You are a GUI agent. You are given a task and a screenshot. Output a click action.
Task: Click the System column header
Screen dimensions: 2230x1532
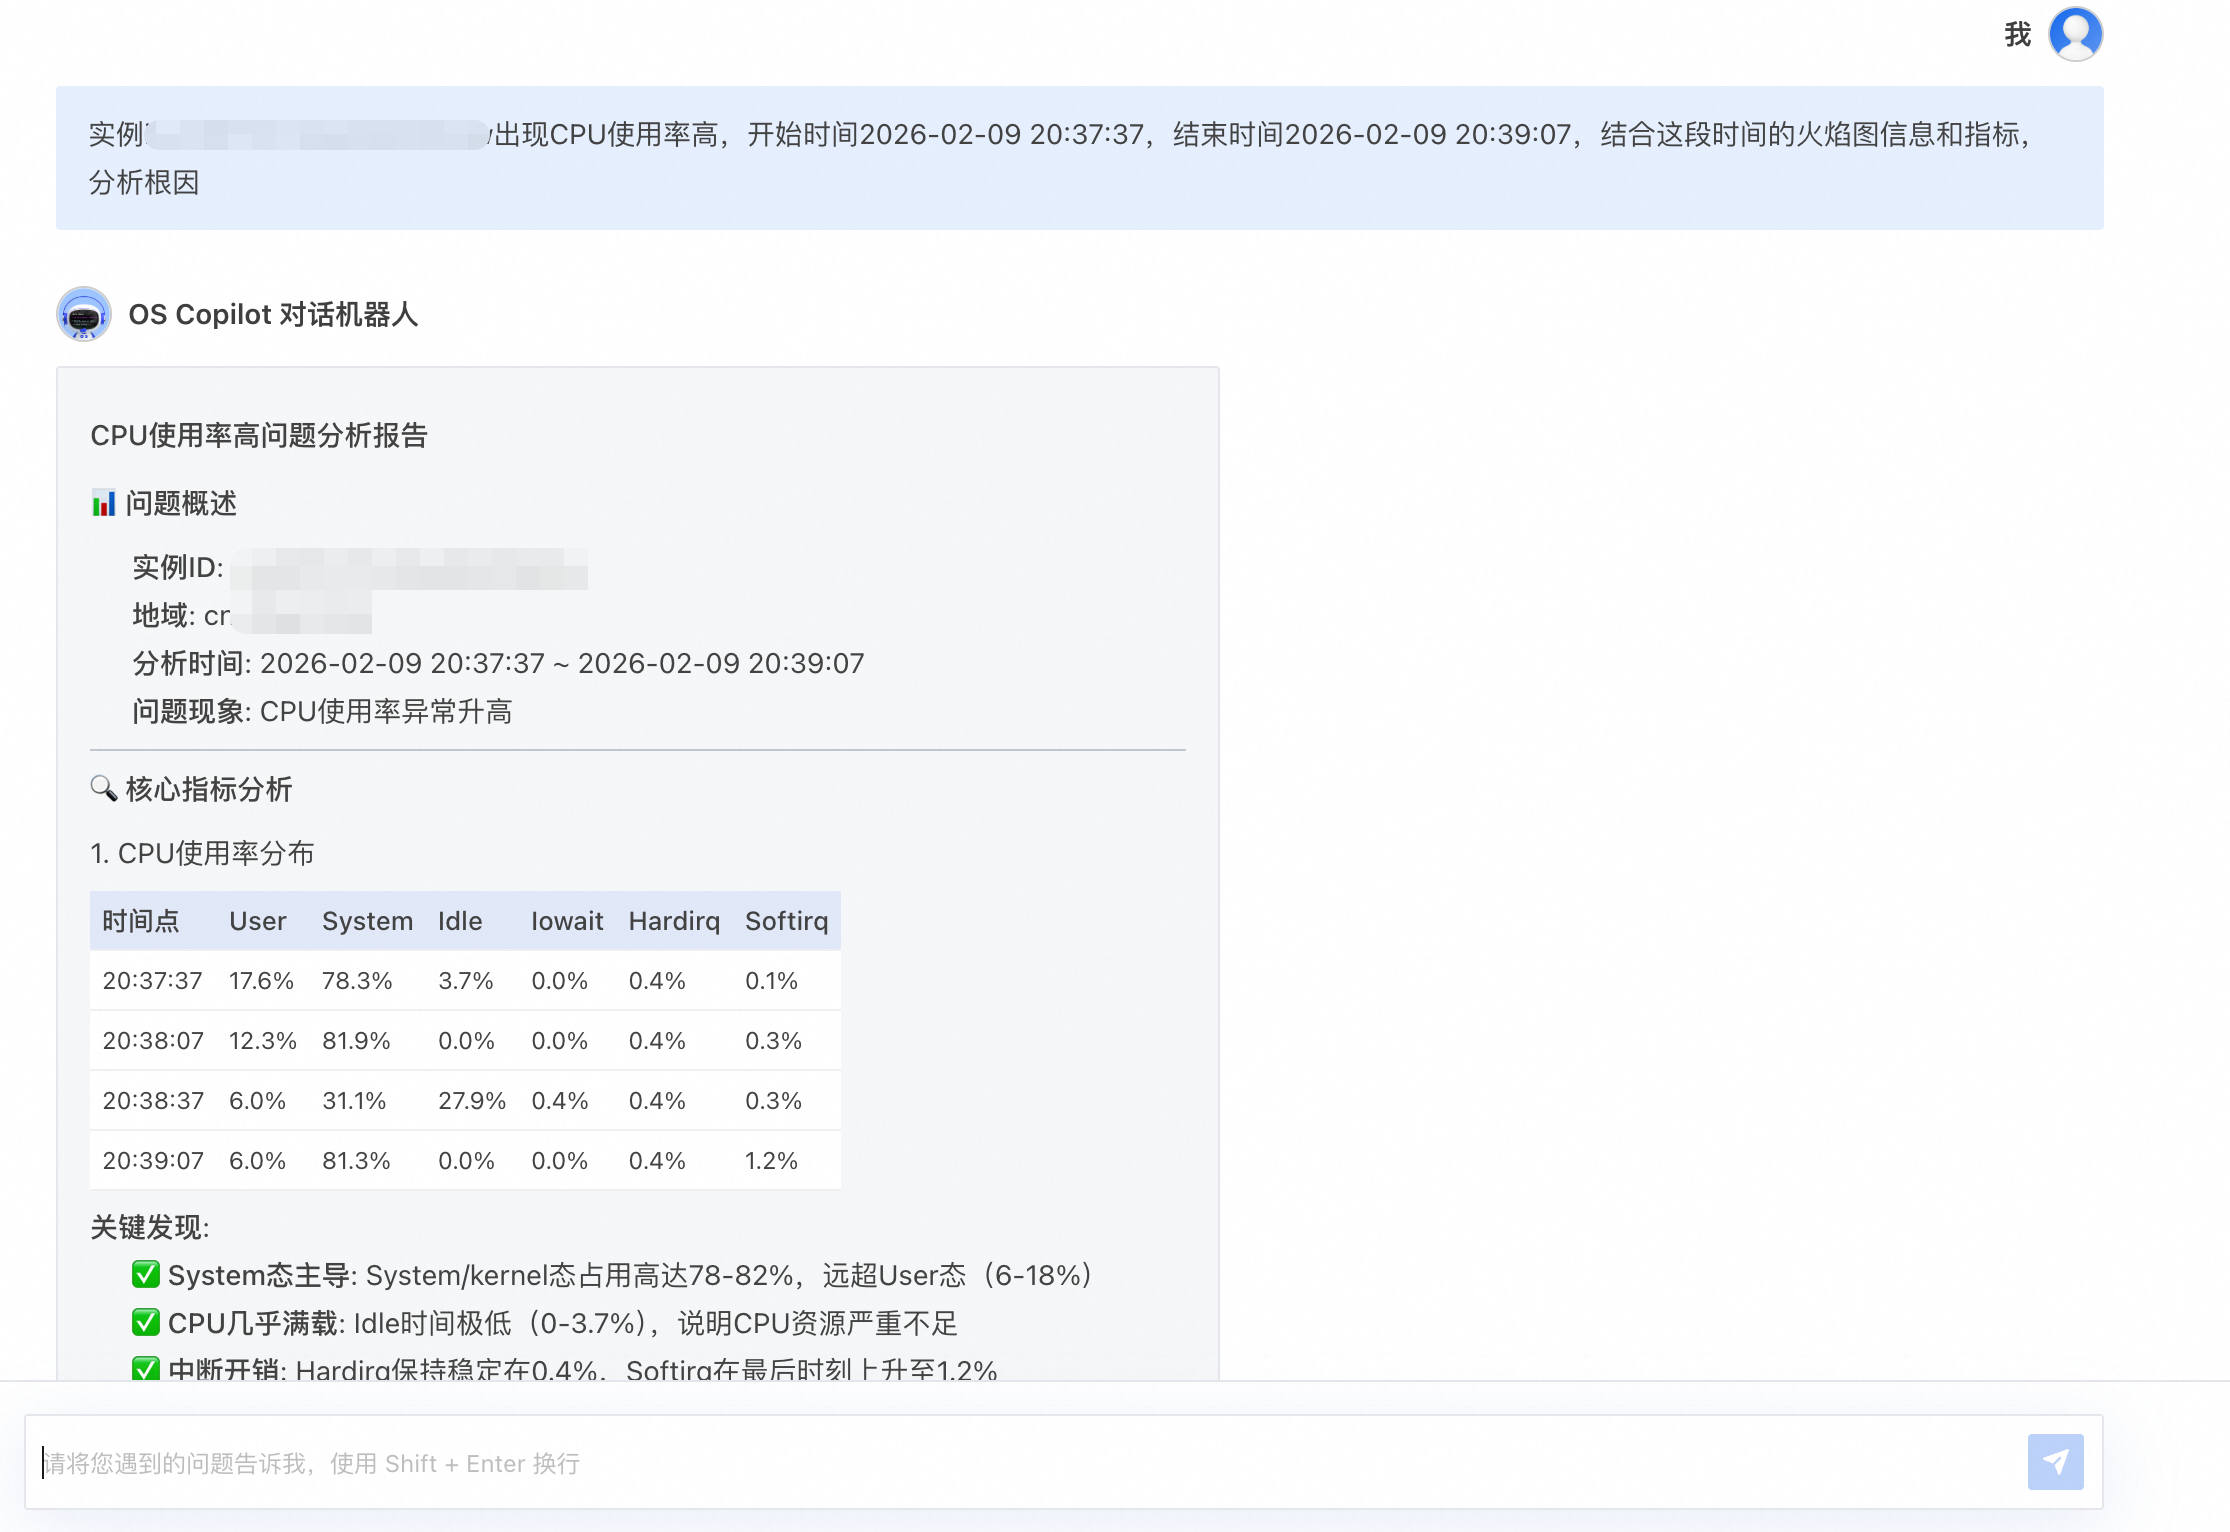coord(367,921)
